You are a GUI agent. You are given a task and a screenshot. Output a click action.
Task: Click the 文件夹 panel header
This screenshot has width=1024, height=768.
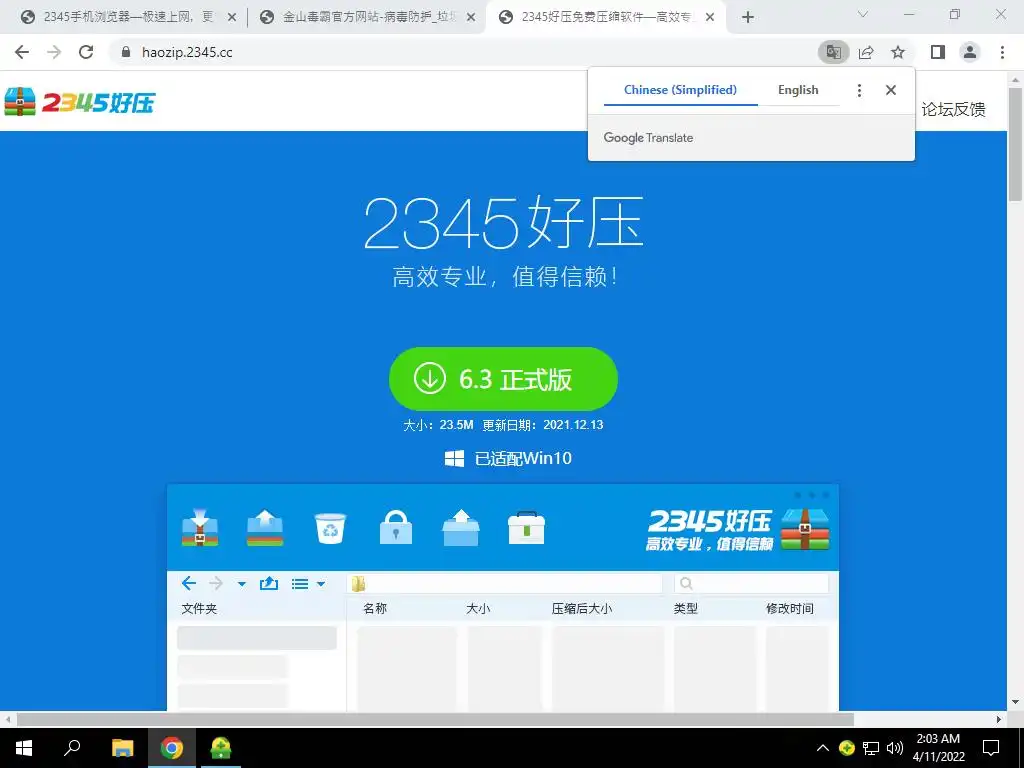[199, 609]
